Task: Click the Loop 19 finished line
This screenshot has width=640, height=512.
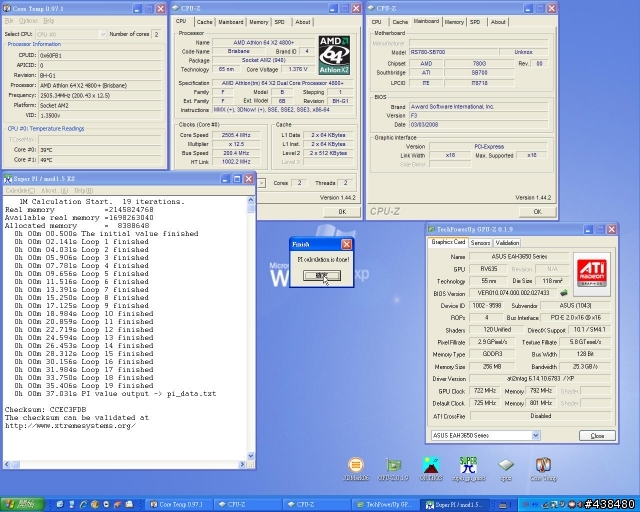Action: tap(84, 385)
